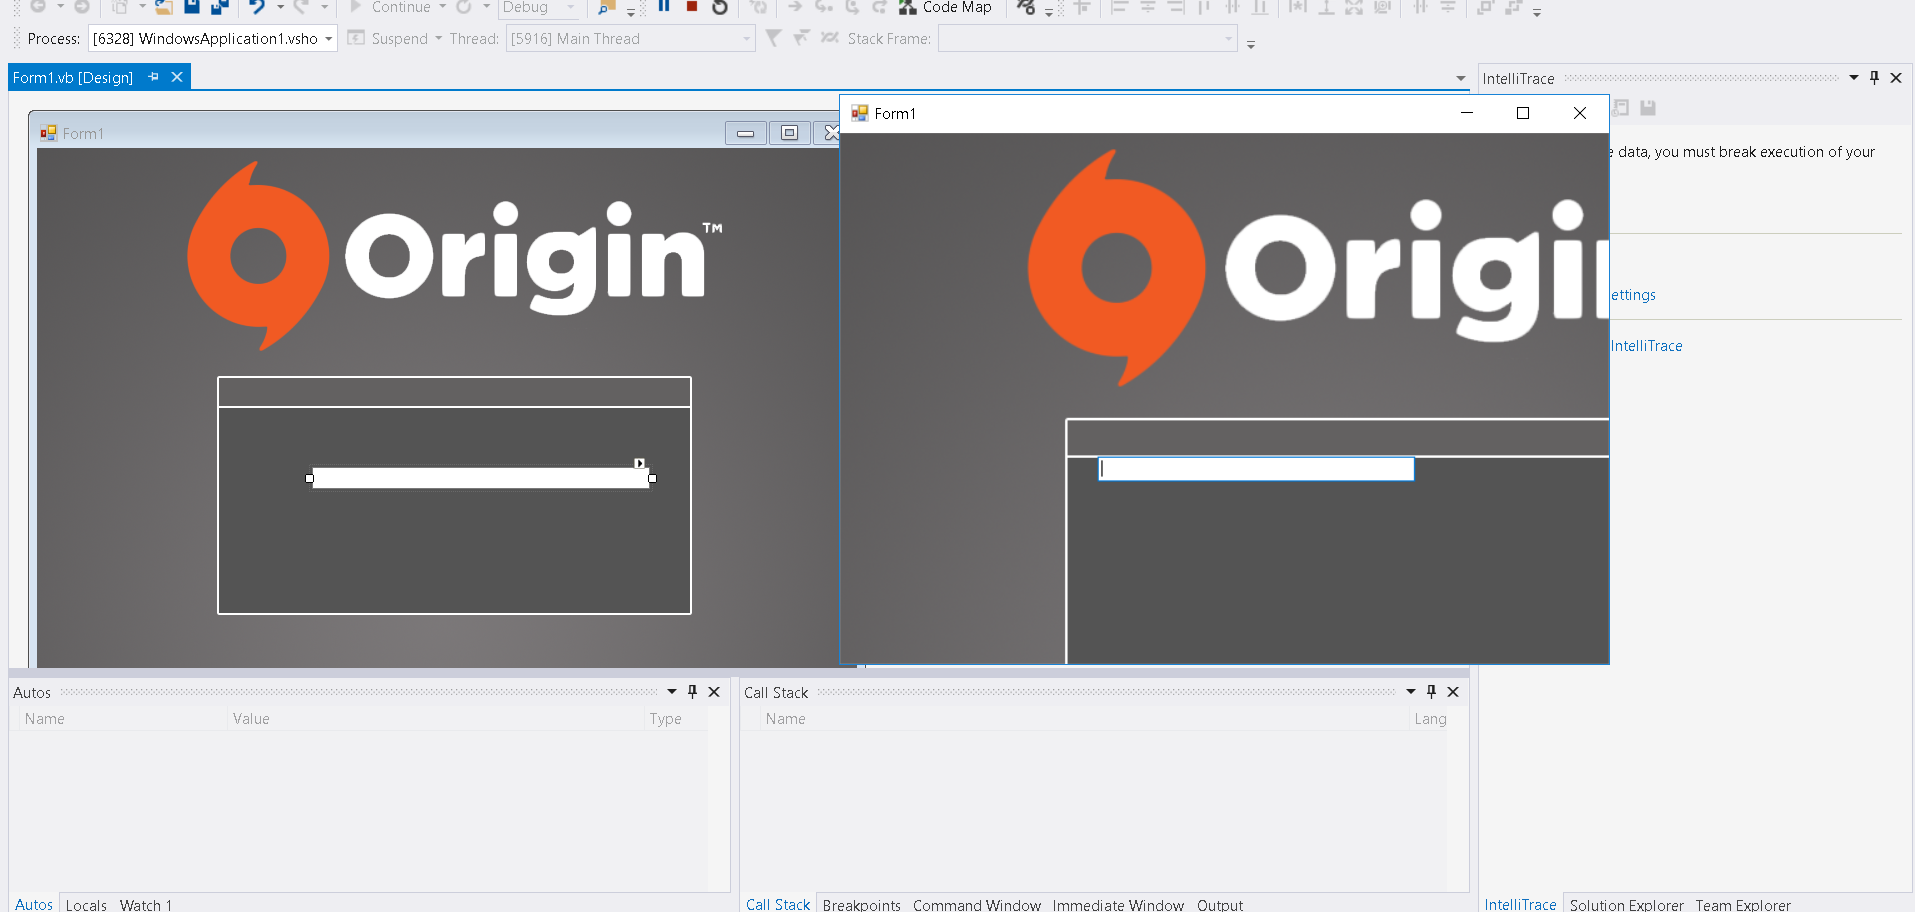This screenshot has width=1915, height=912.
Task: Click the diagnostic tools icon beside Code Map
Action: pyautogui.click(x=1026, y=7)
